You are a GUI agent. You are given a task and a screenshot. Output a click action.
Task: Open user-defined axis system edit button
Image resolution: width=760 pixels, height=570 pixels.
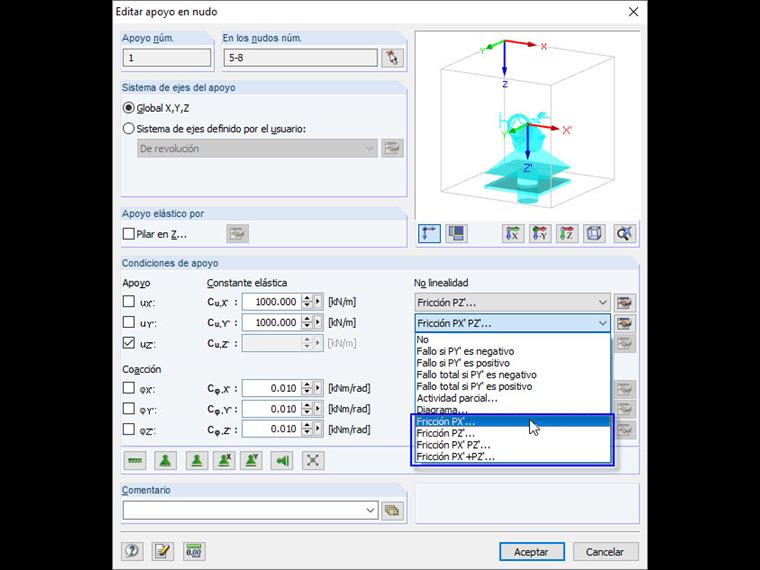[392, 148]
